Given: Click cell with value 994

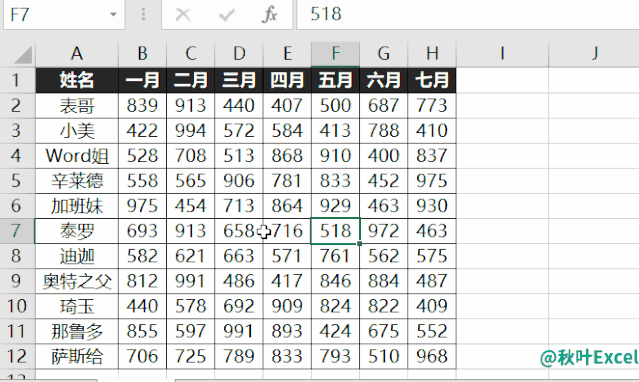Looking at the screenshot, I should 191,131.
